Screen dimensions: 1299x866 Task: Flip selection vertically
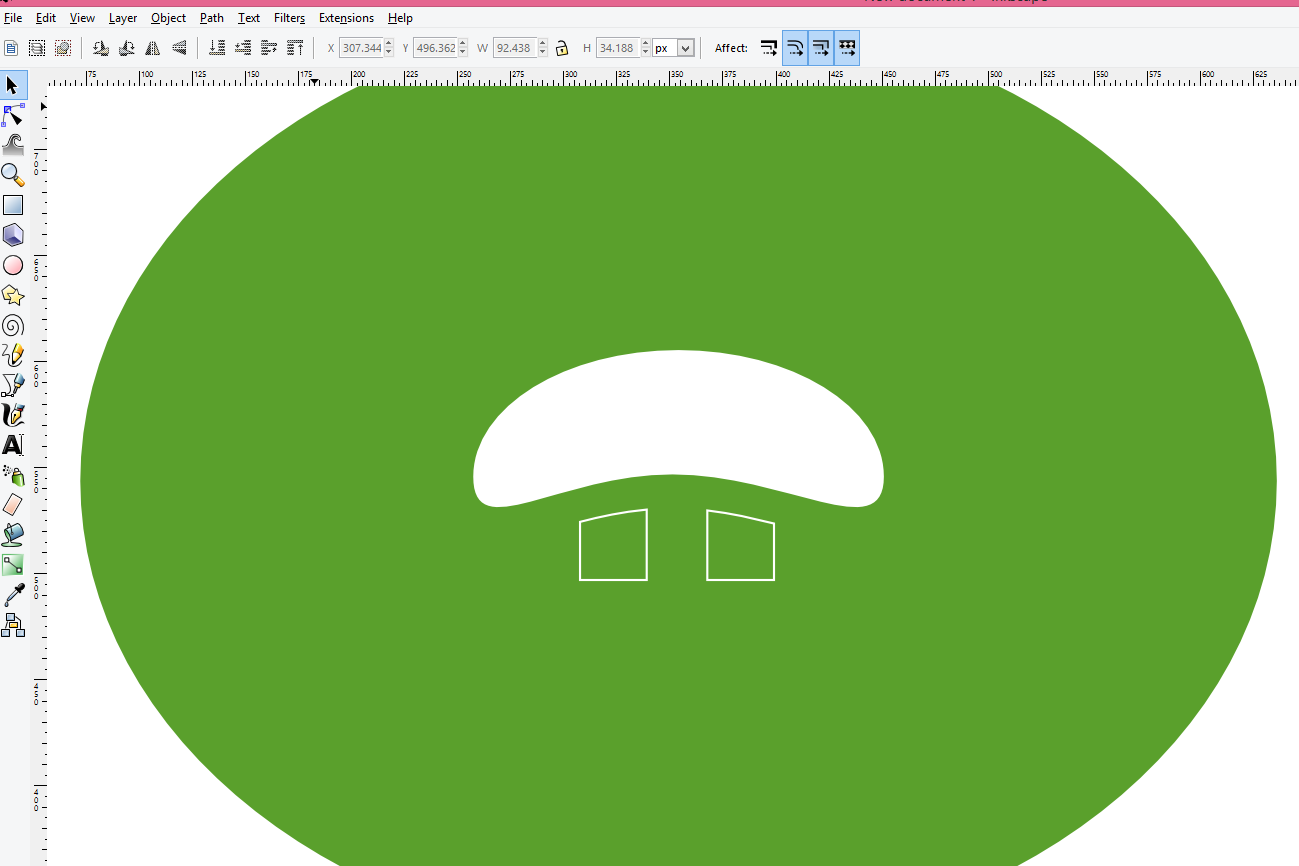[x=179, y=48]
